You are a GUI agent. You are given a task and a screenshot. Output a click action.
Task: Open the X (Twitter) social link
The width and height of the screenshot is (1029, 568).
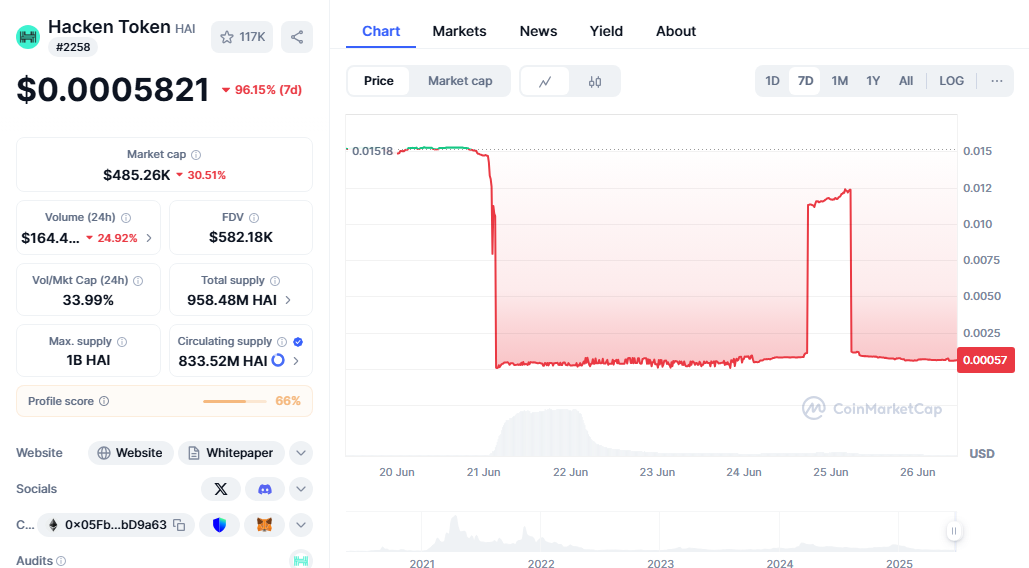tap(221, 489)
